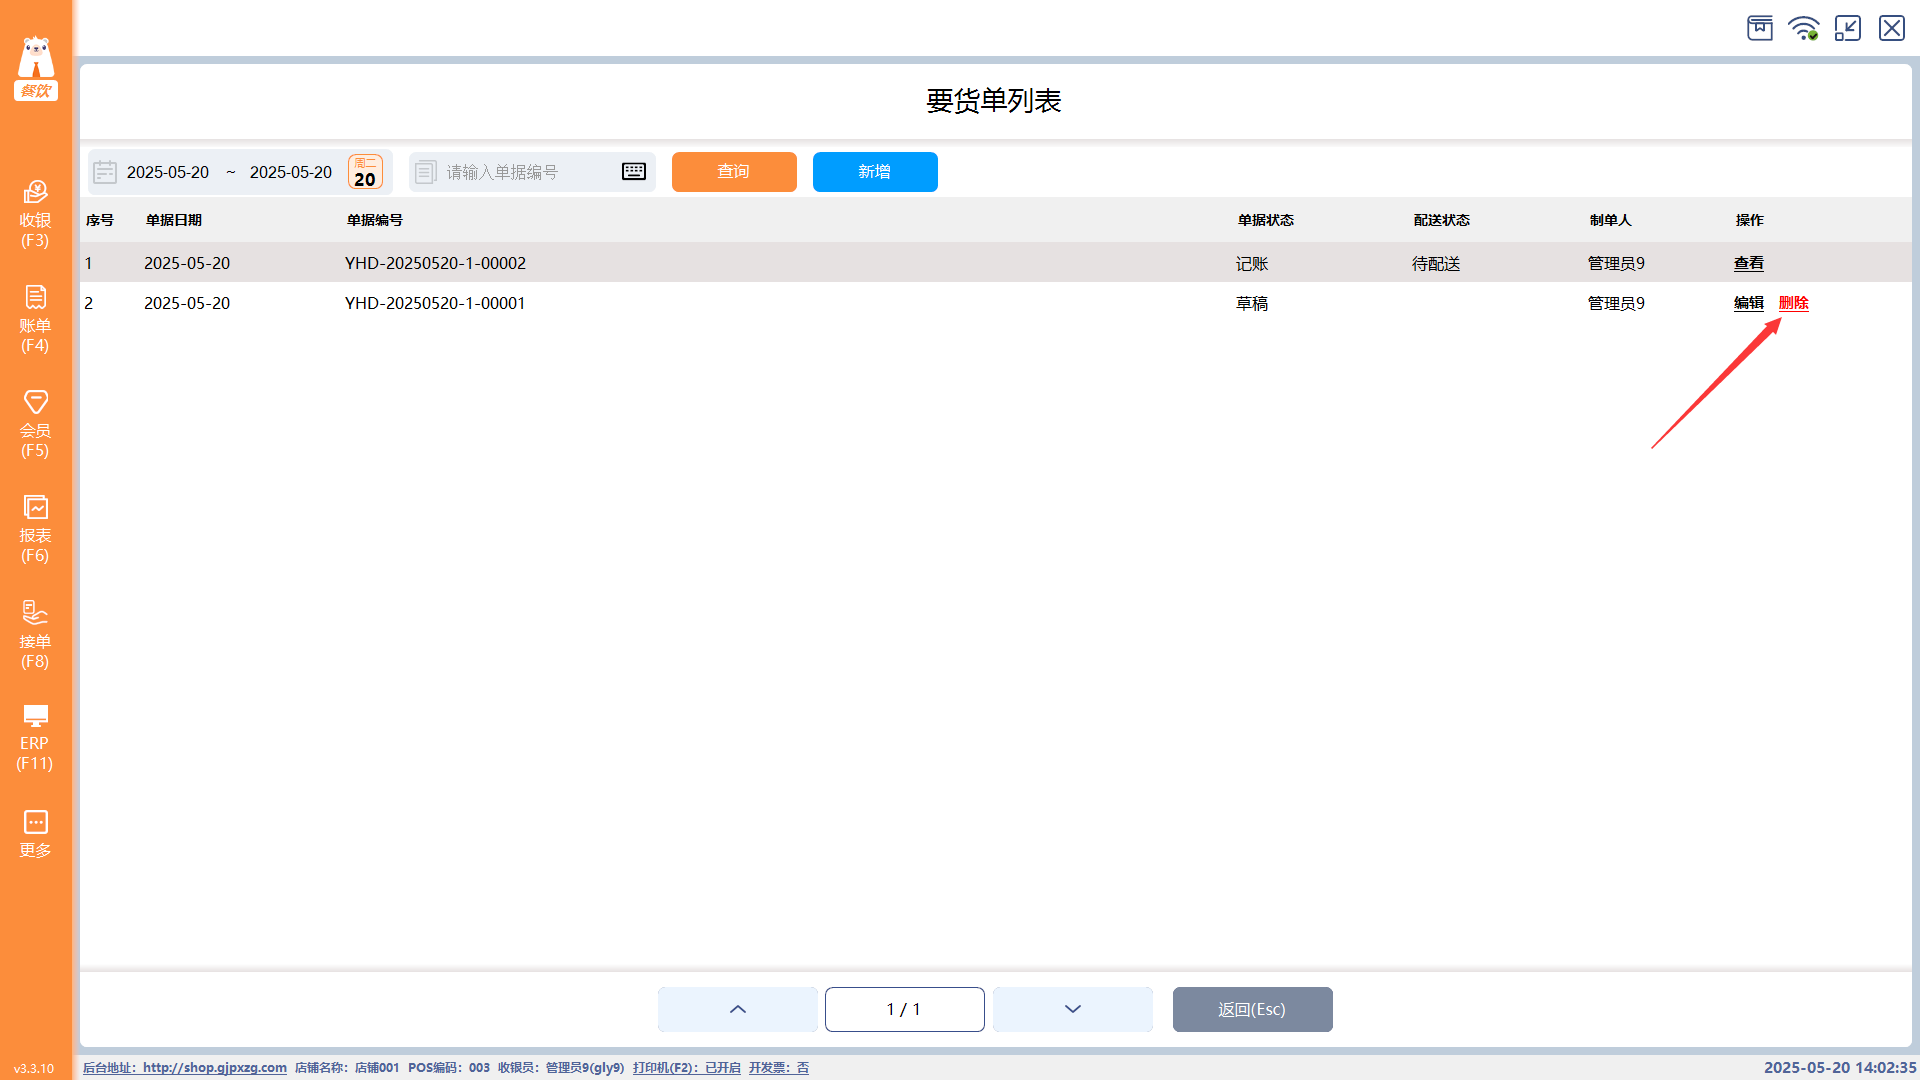This screenshot has width=1920, height=1080.
Task: Open the start date 2025-05-20 picker
Action: click(x=167, y=172)
